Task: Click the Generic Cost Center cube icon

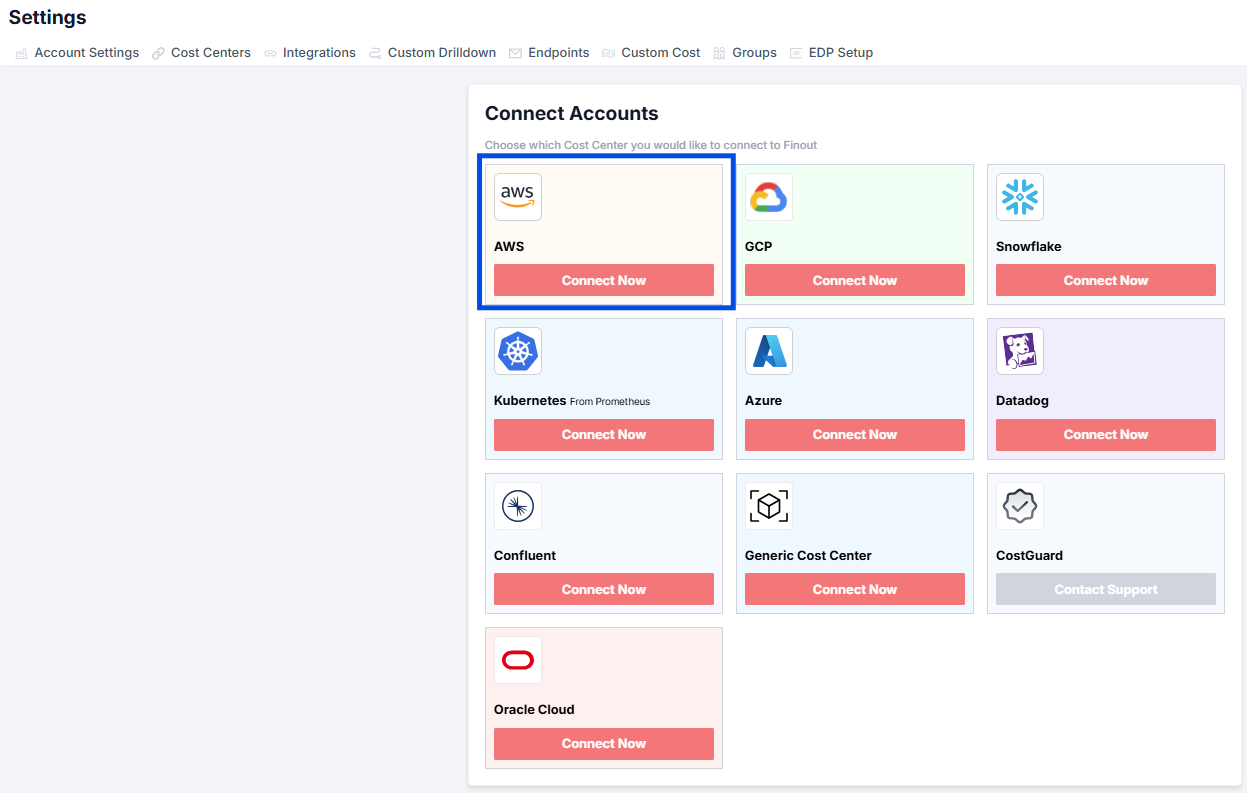Action: (768, 506)
